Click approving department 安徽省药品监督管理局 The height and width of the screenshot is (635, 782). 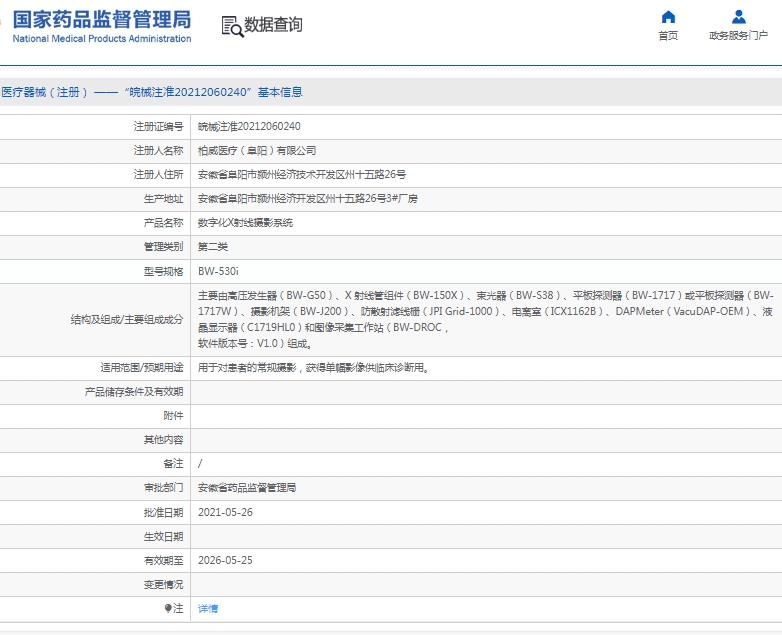point(247,488)
